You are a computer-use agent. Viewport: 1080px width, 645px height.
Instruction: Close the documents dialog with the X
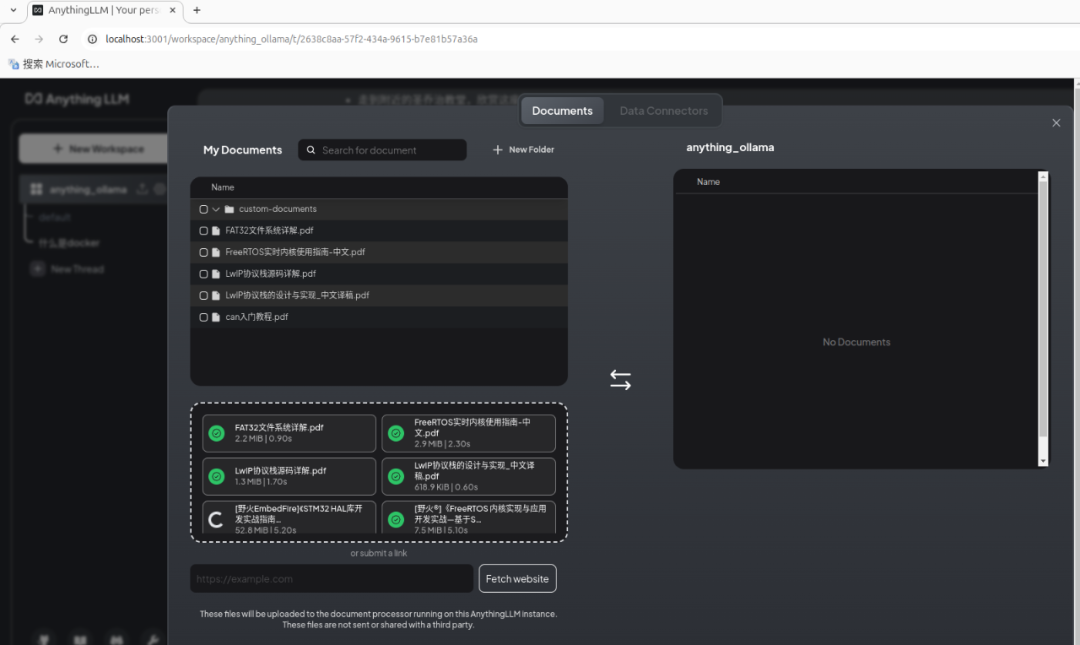pos(1056,123)
